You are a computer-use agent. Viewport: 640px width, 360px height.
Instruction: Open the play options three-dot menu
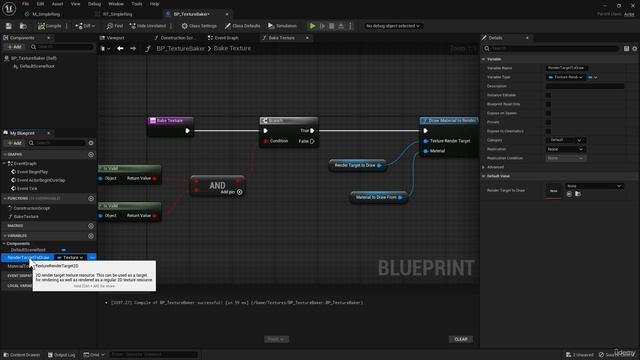coord(350,26)
